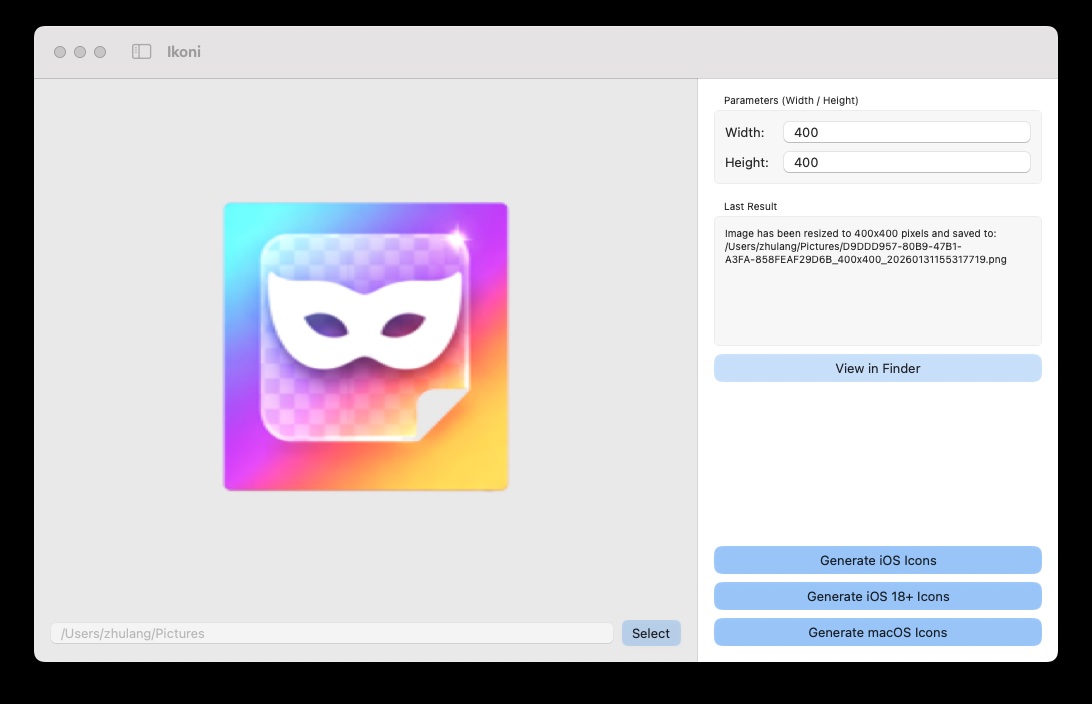
Task: Click the green zoom button in titlebar
Action: tap(99, 51)
